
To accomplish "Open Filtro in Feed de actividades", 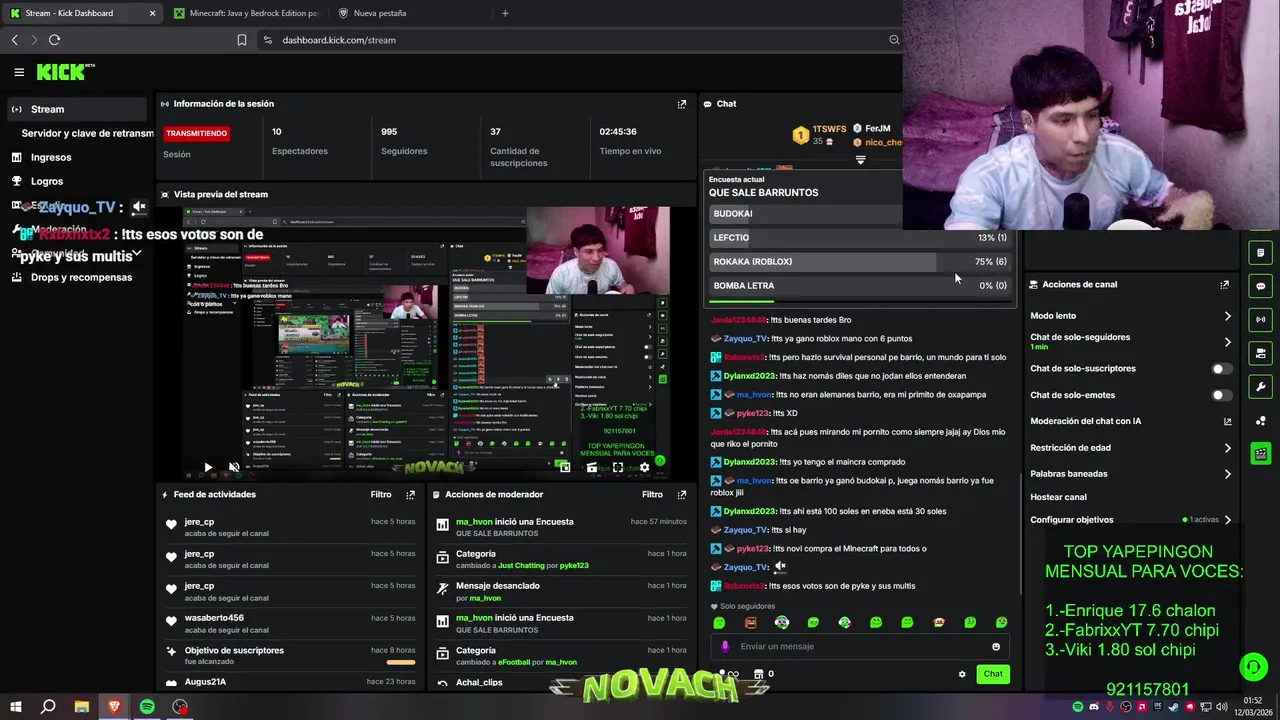I will [x=381, y=495].
